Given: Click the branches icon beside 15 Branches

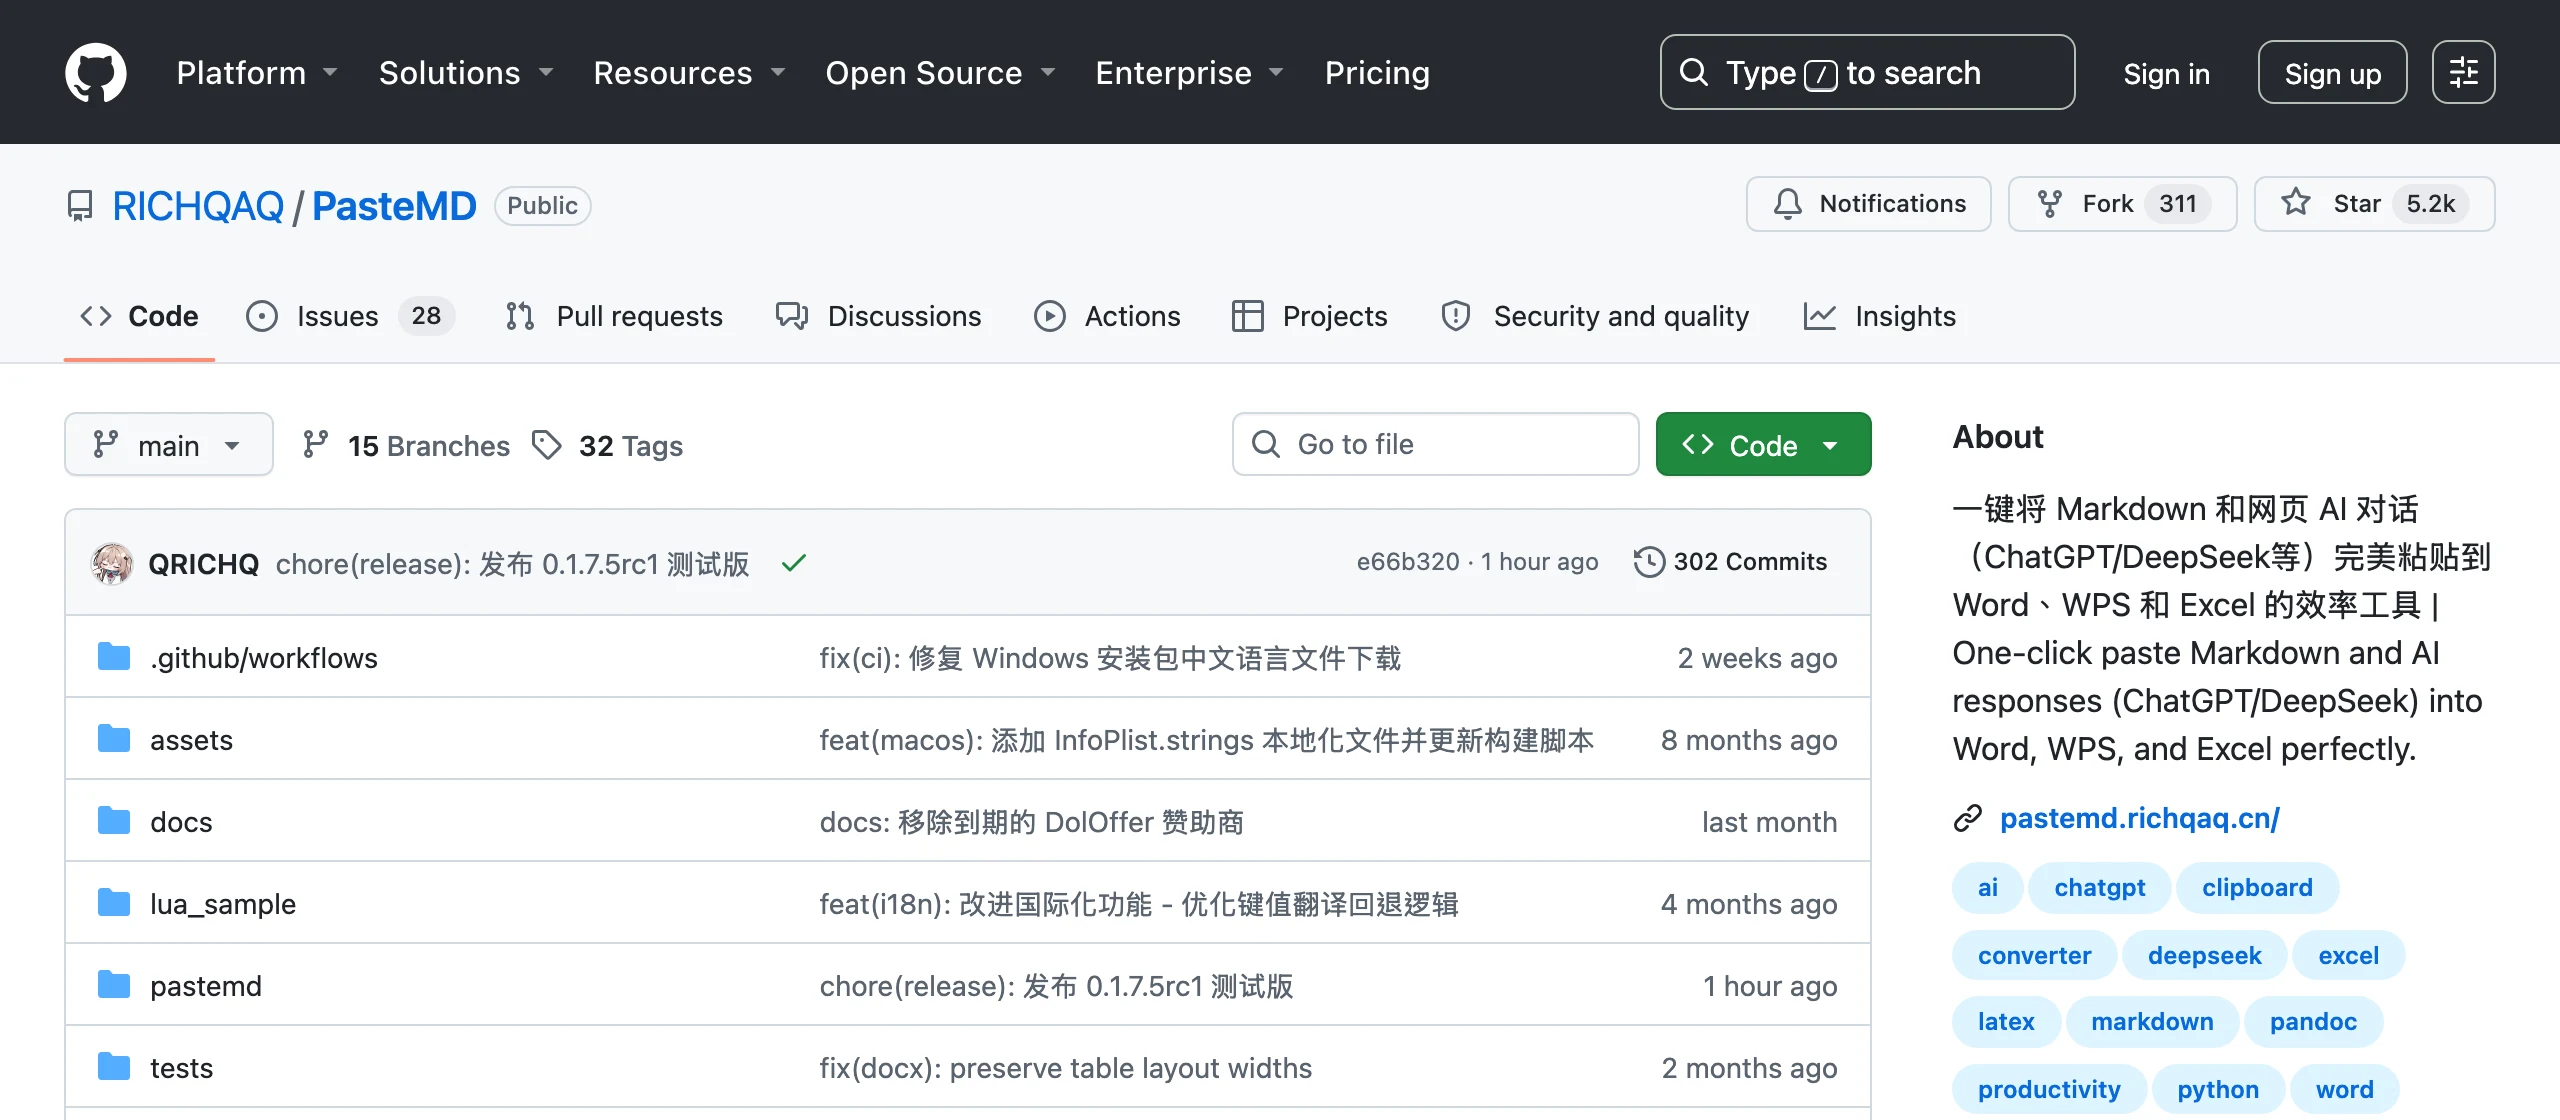Looking at the screenshot, I should coord(316,445).
